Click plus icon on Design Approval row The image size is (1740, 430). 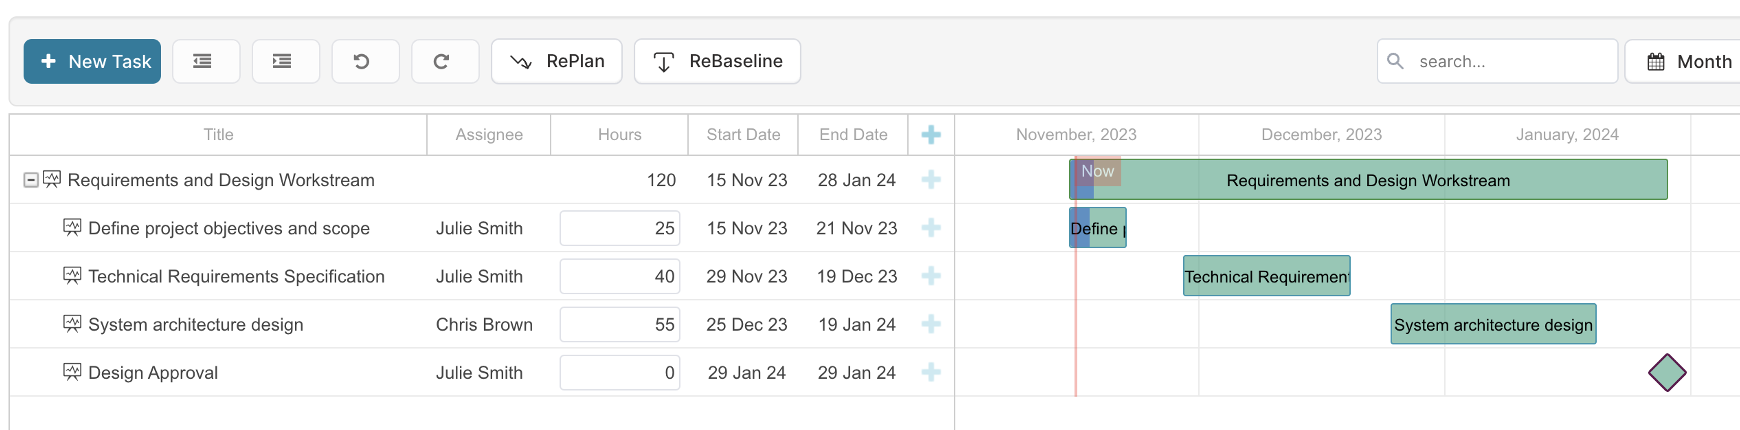point(931,372)
